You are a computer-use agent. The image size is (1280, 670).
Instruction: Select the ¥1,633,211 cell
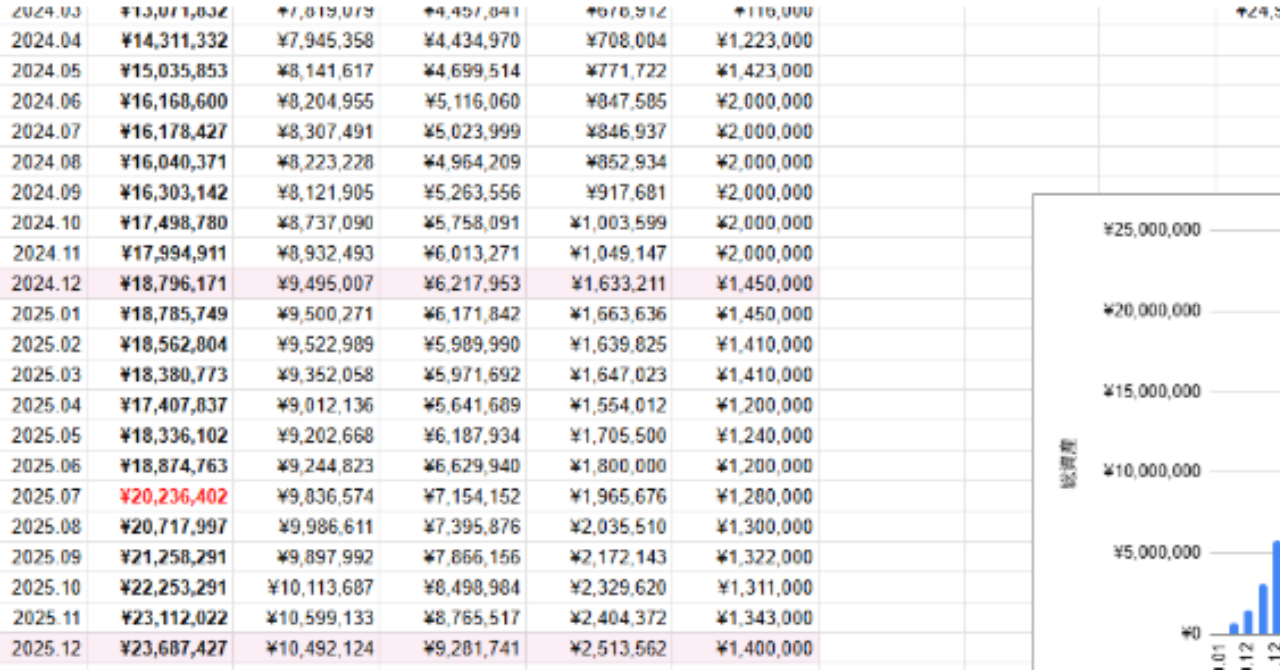(618, 284)
